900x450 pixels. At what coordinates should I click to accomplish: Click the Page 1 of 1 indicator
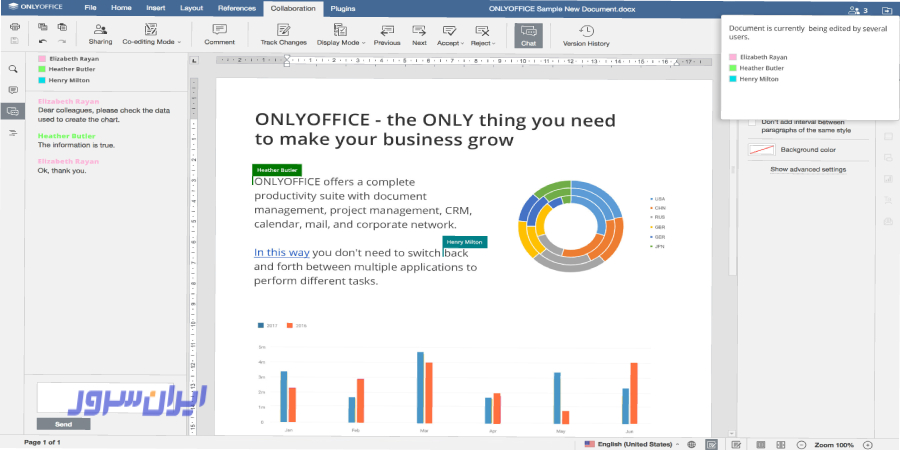[42, 442]
